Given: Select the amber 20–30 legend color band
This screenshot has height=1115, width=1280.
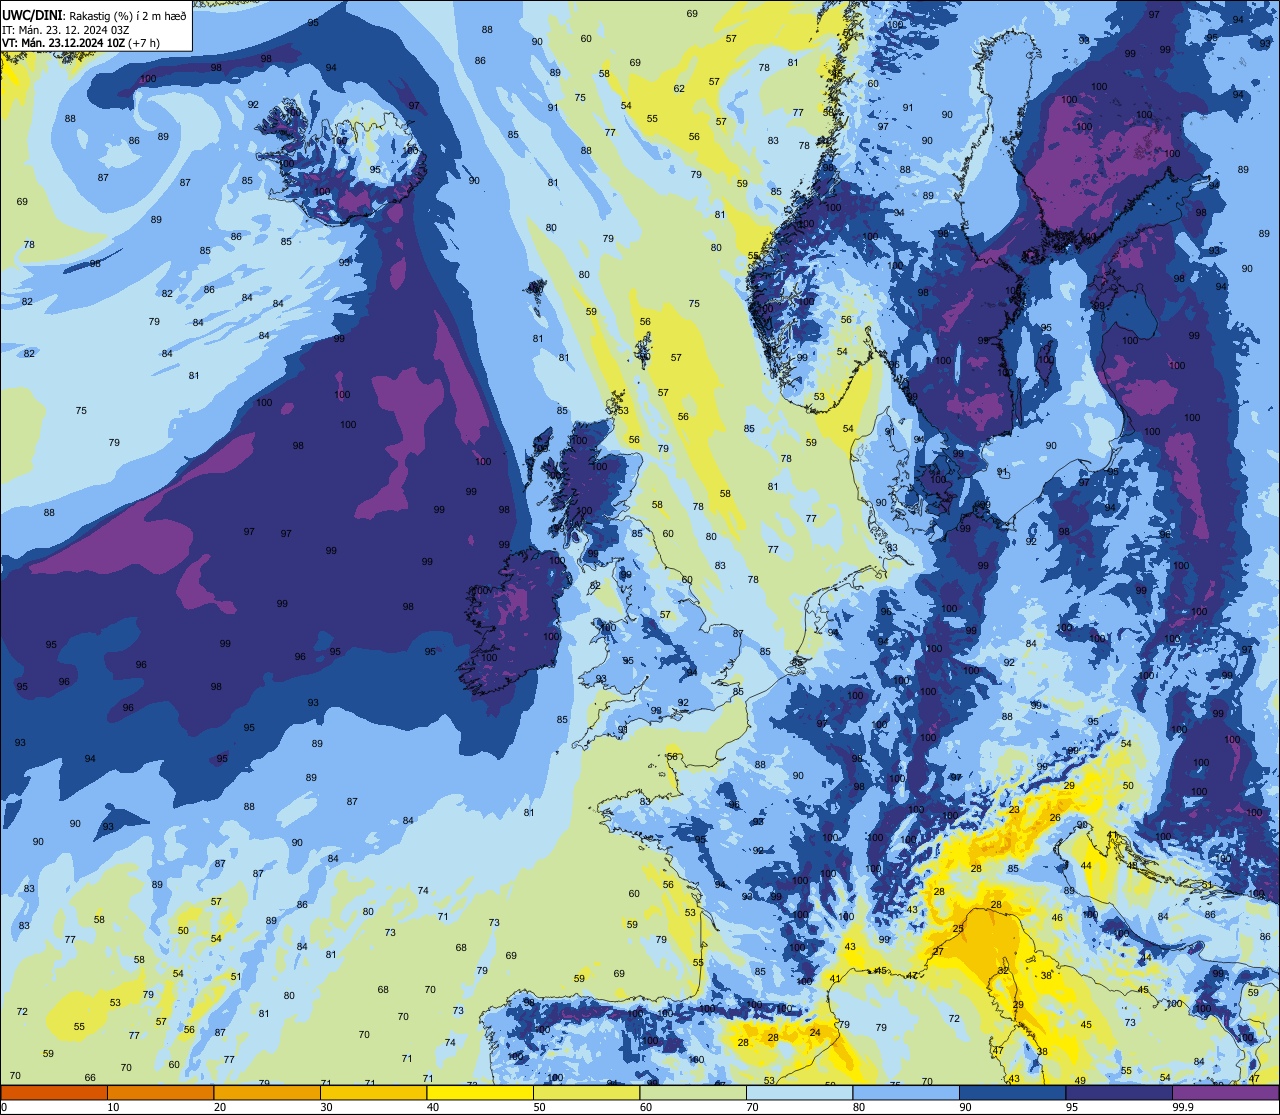Looking at the screenshot, I should pyautogui.click(x=267, y=1093).
